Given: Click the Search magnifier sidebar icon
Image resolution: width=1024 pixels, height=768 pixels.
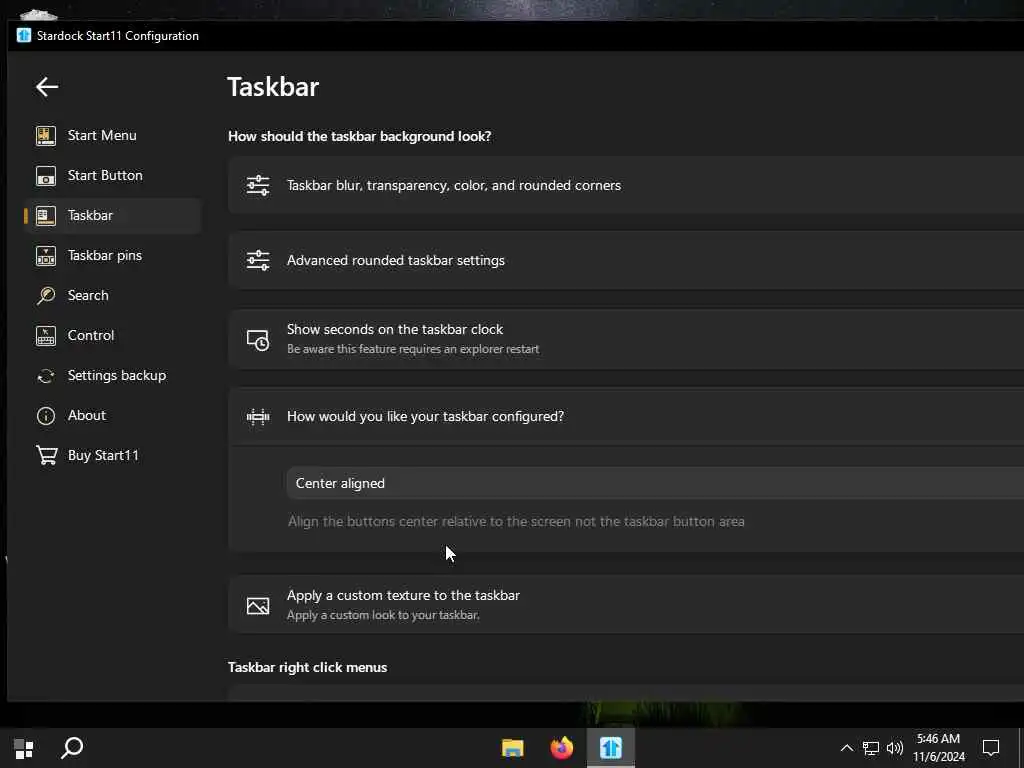Looking at the screenshot, I should pyautogui.click(x=46, y=295).
